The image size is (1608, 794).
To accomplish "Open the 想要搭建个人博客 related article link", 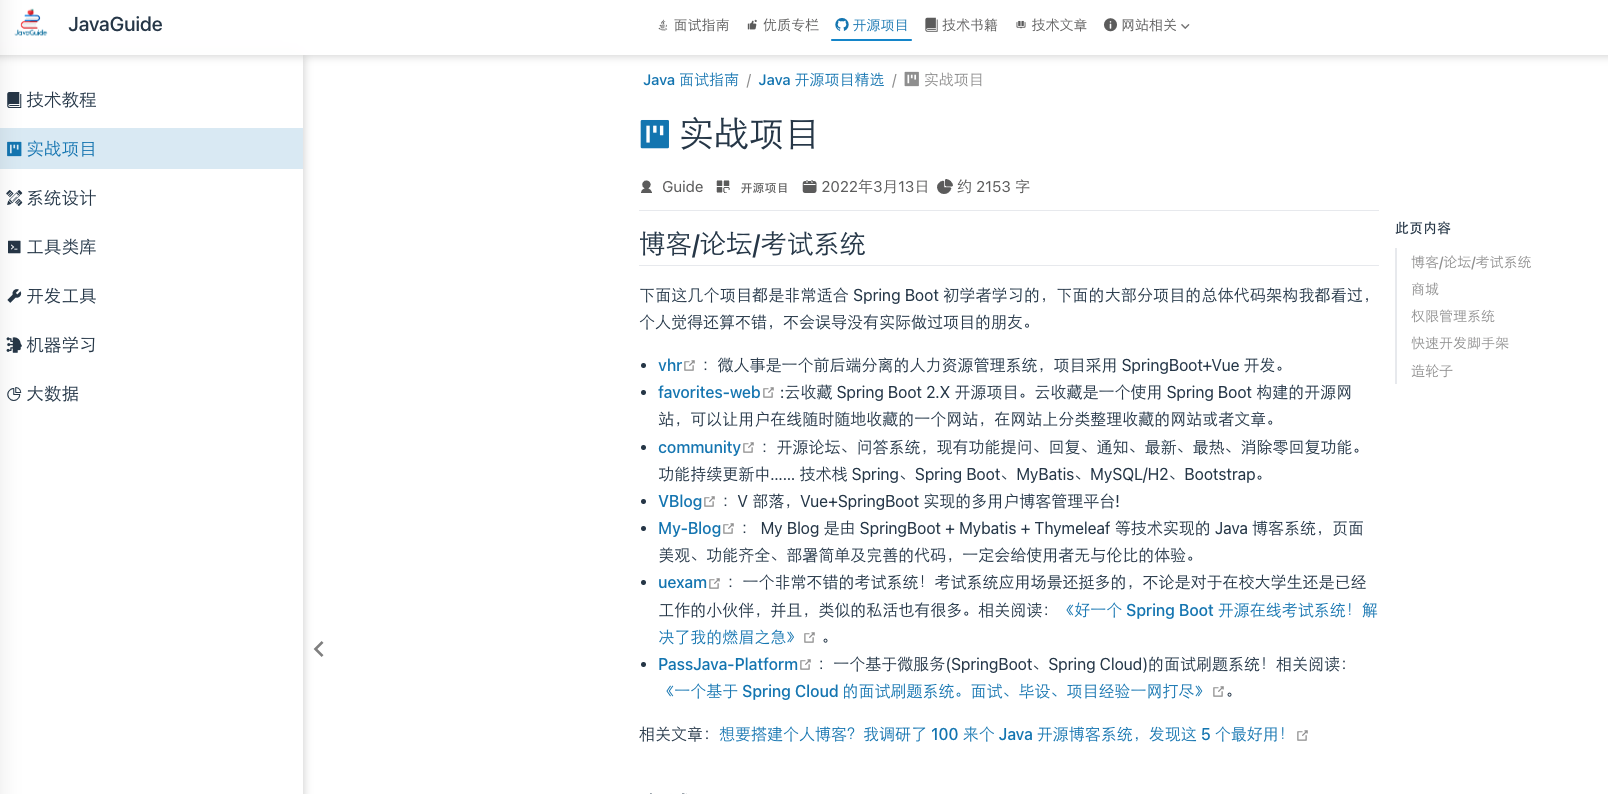I will [x=1013, y=734].
